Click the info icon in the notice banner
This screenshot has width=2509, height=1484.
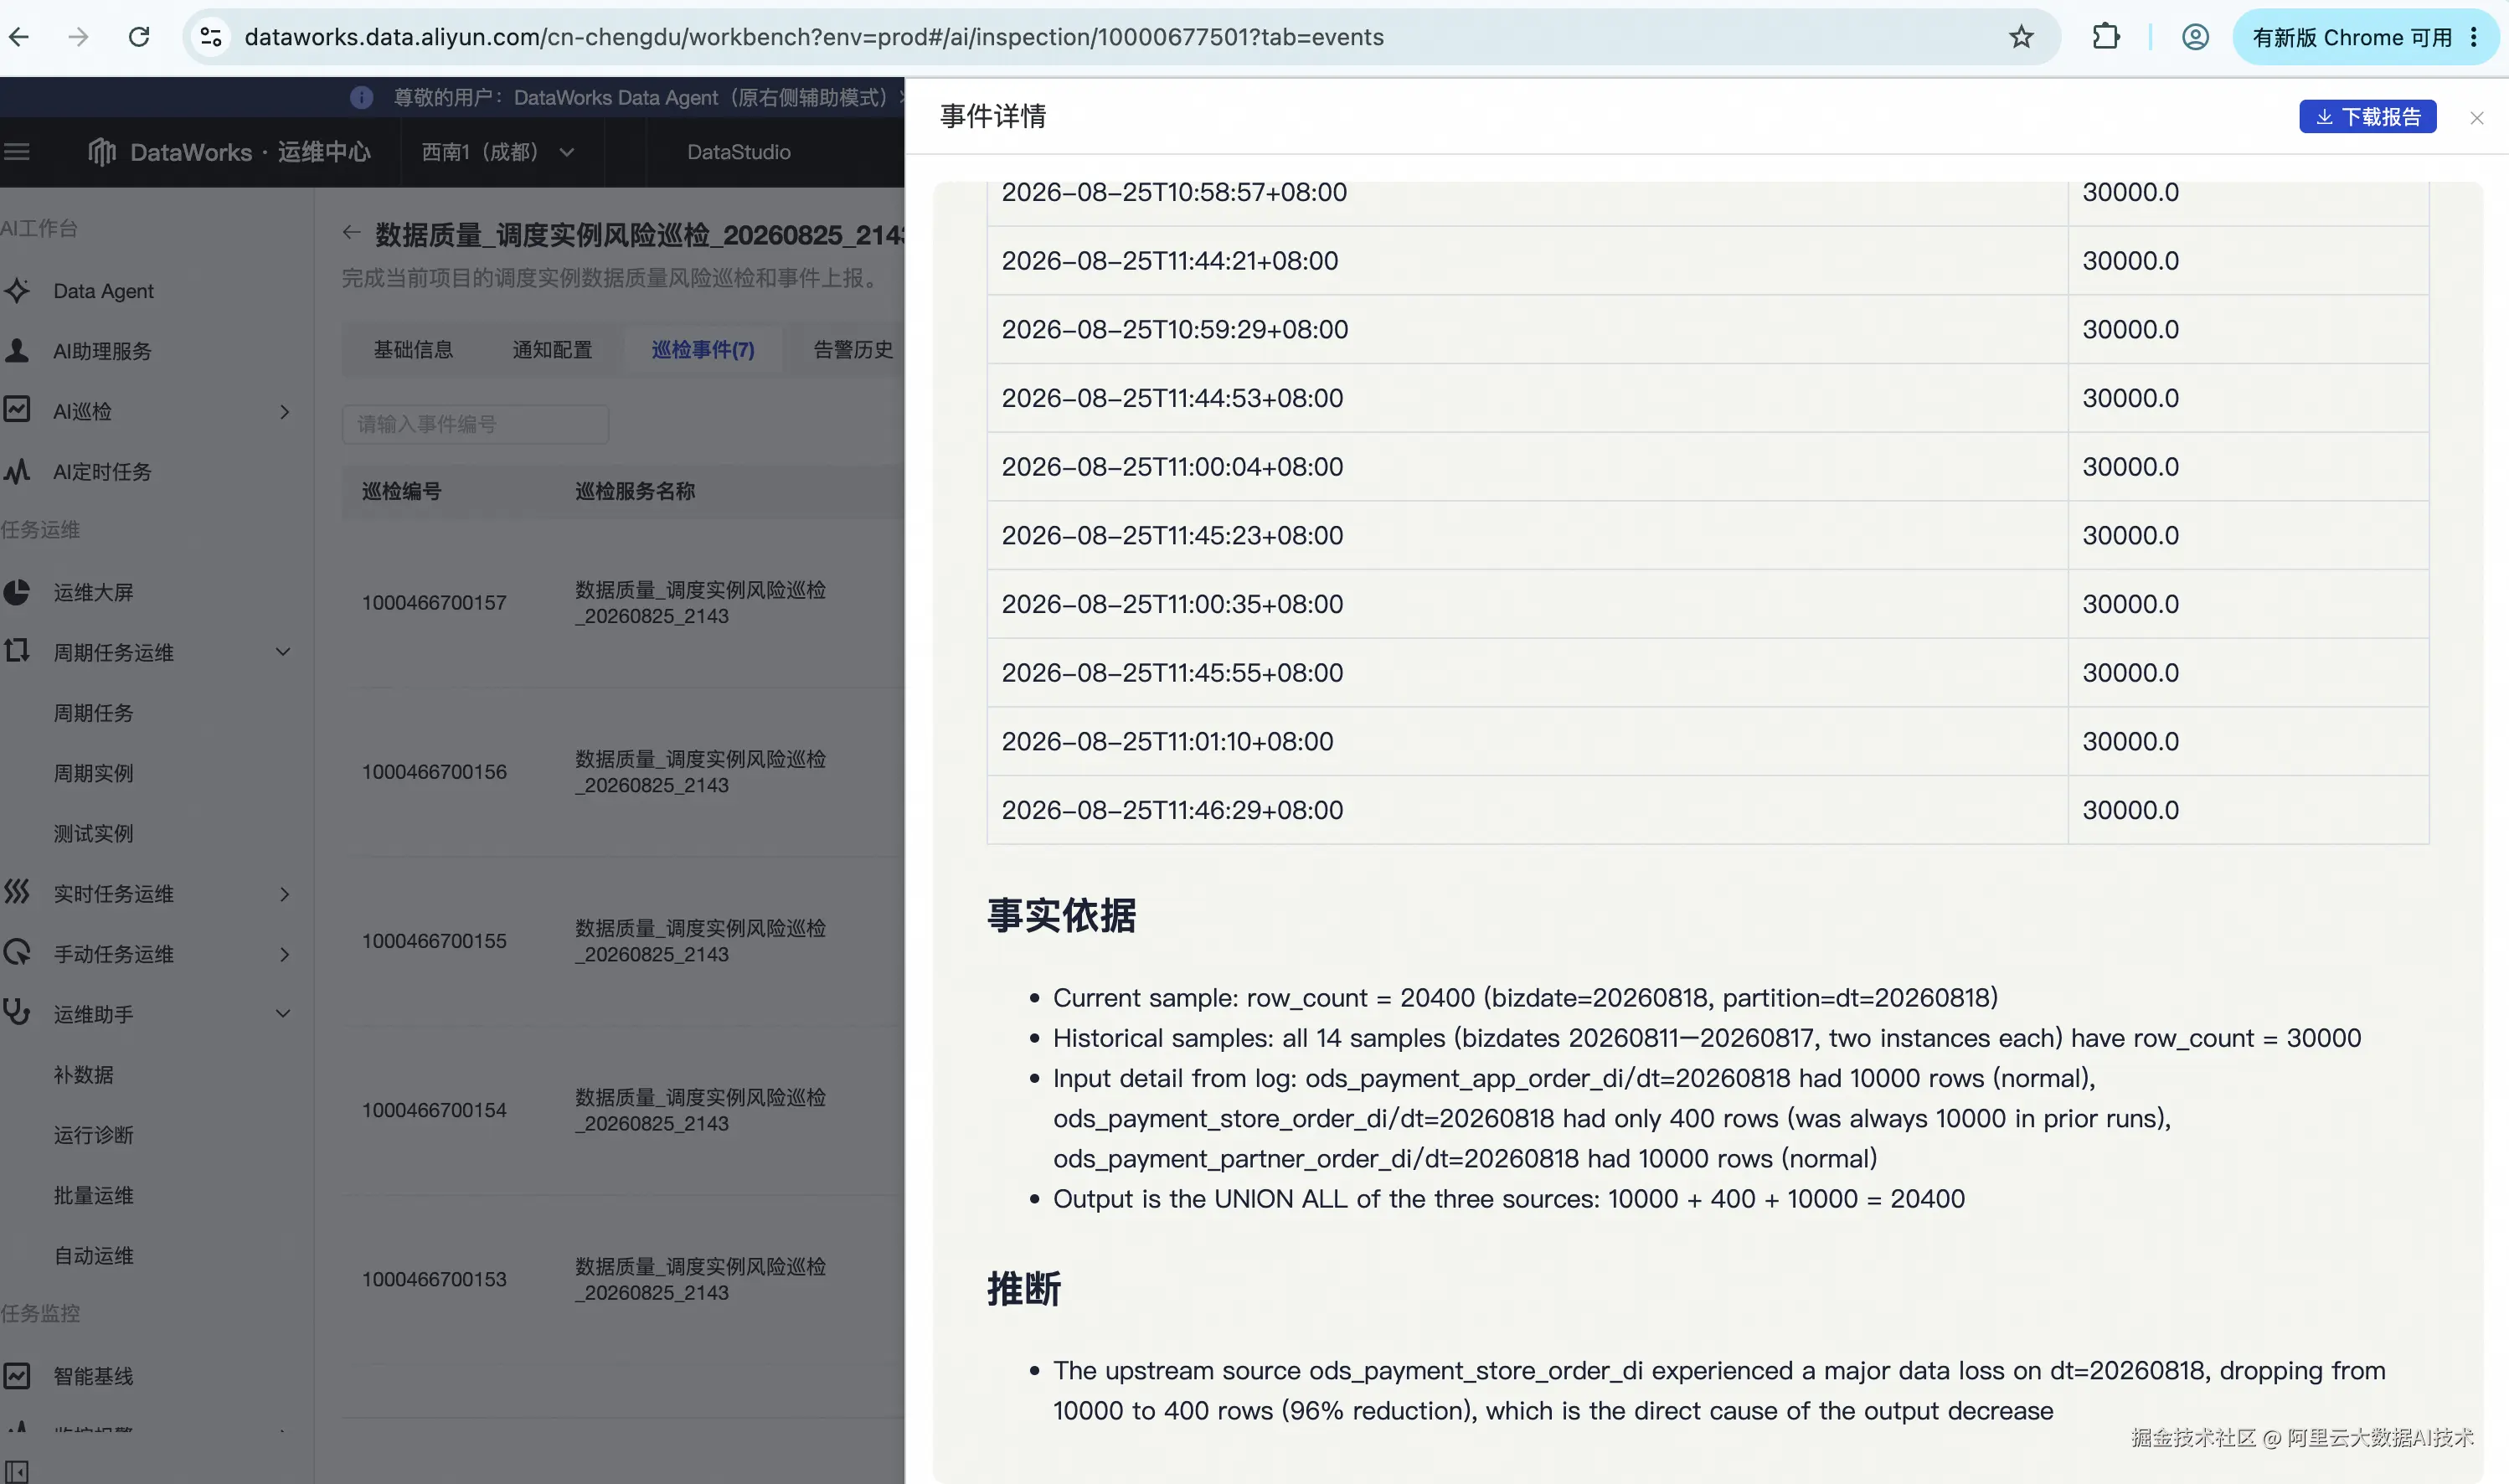point(361,97)
